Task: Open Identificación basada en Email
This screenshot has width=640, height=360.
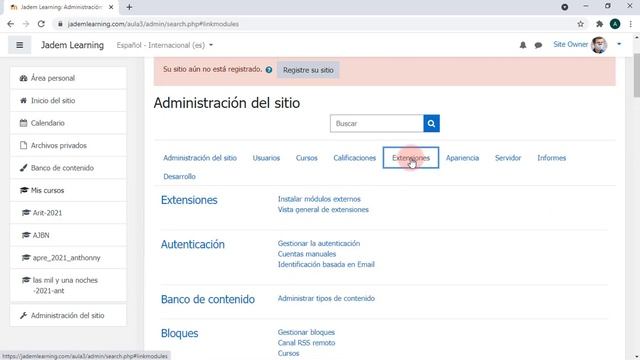Action: (326, 264)
